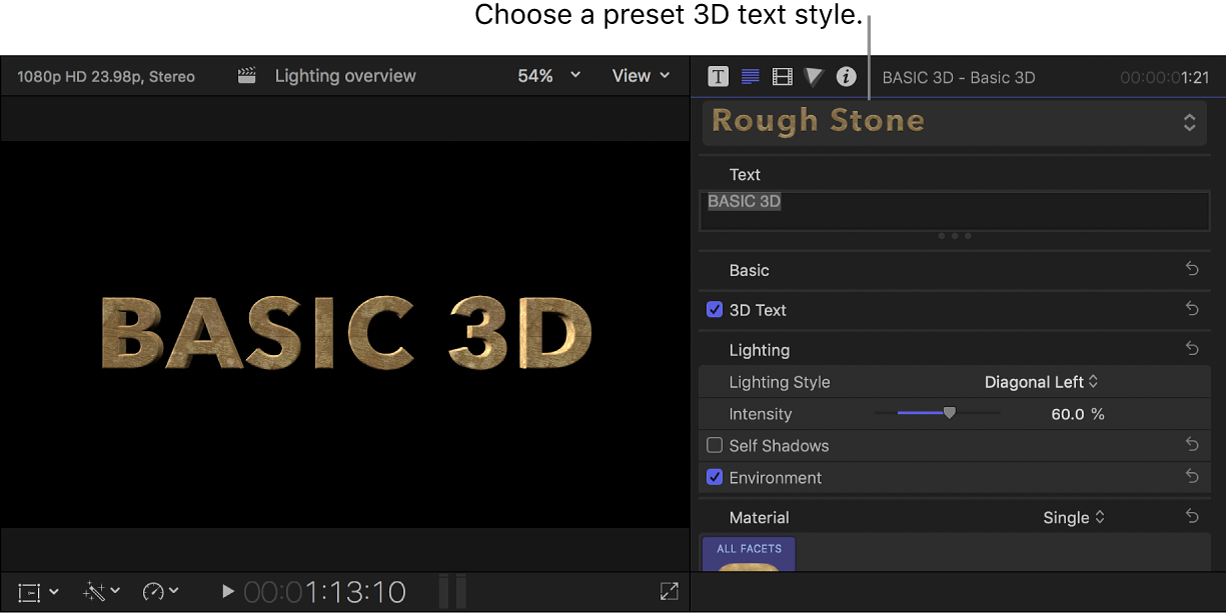Open the Lighting Style Diagonal Left dropdown

tap(1042, 381)
